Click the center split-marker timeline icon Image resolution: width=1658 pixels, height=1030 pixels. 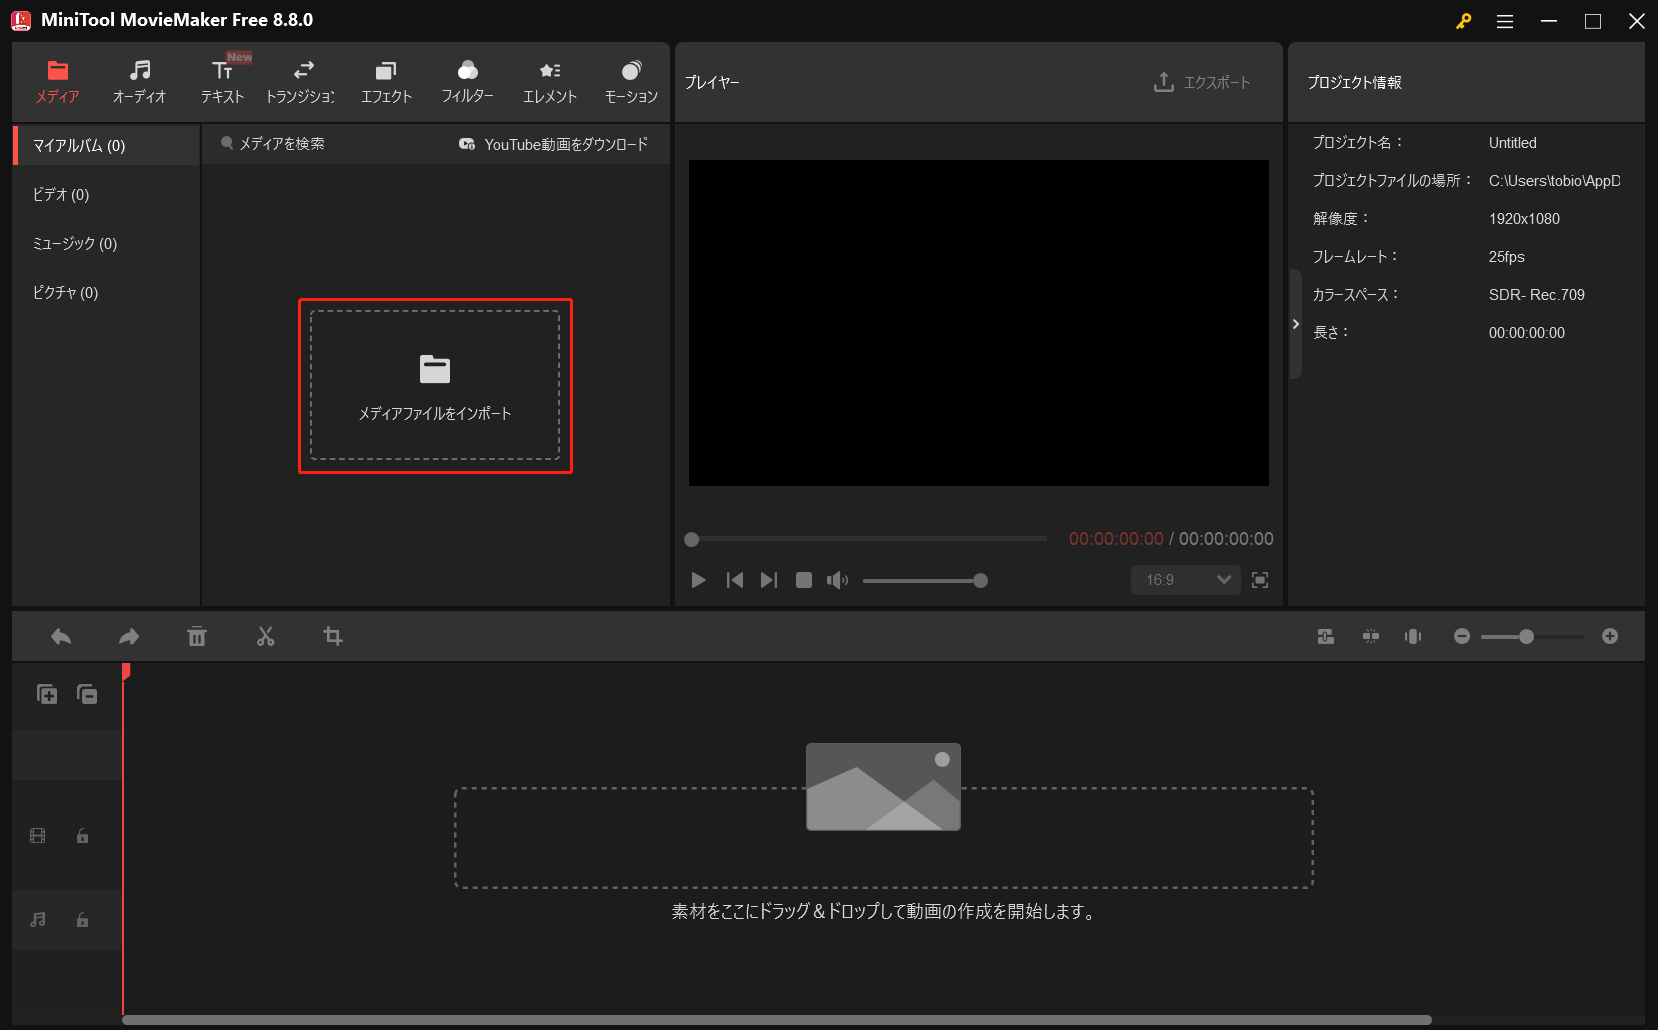click(1371, 637)
